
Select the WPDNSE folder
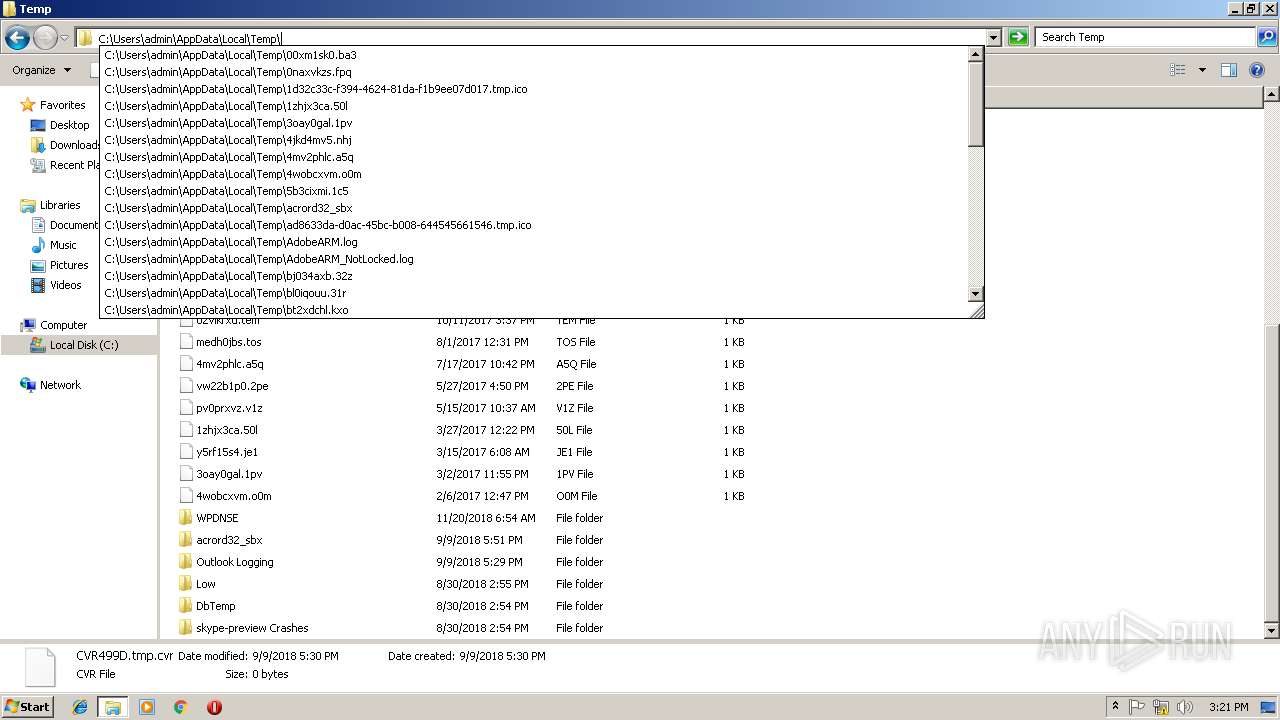point(218,518)
